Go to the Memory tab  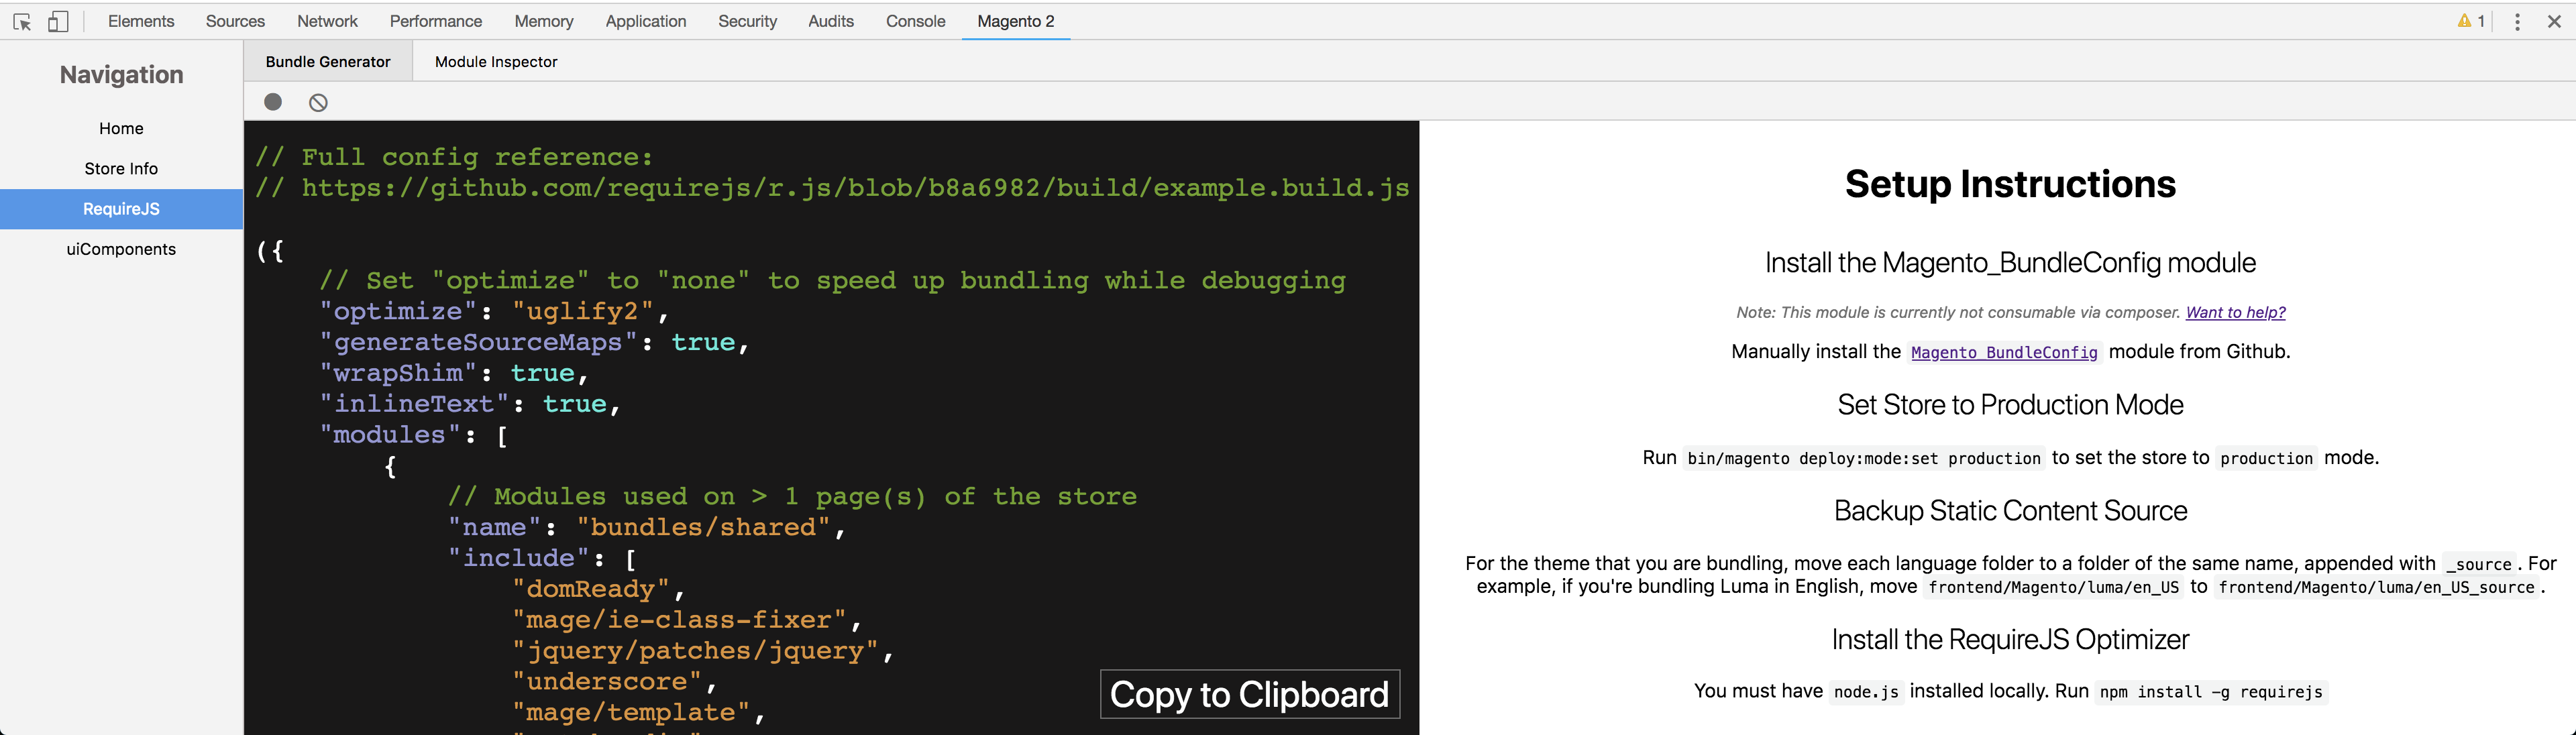(x=544, y=21)
